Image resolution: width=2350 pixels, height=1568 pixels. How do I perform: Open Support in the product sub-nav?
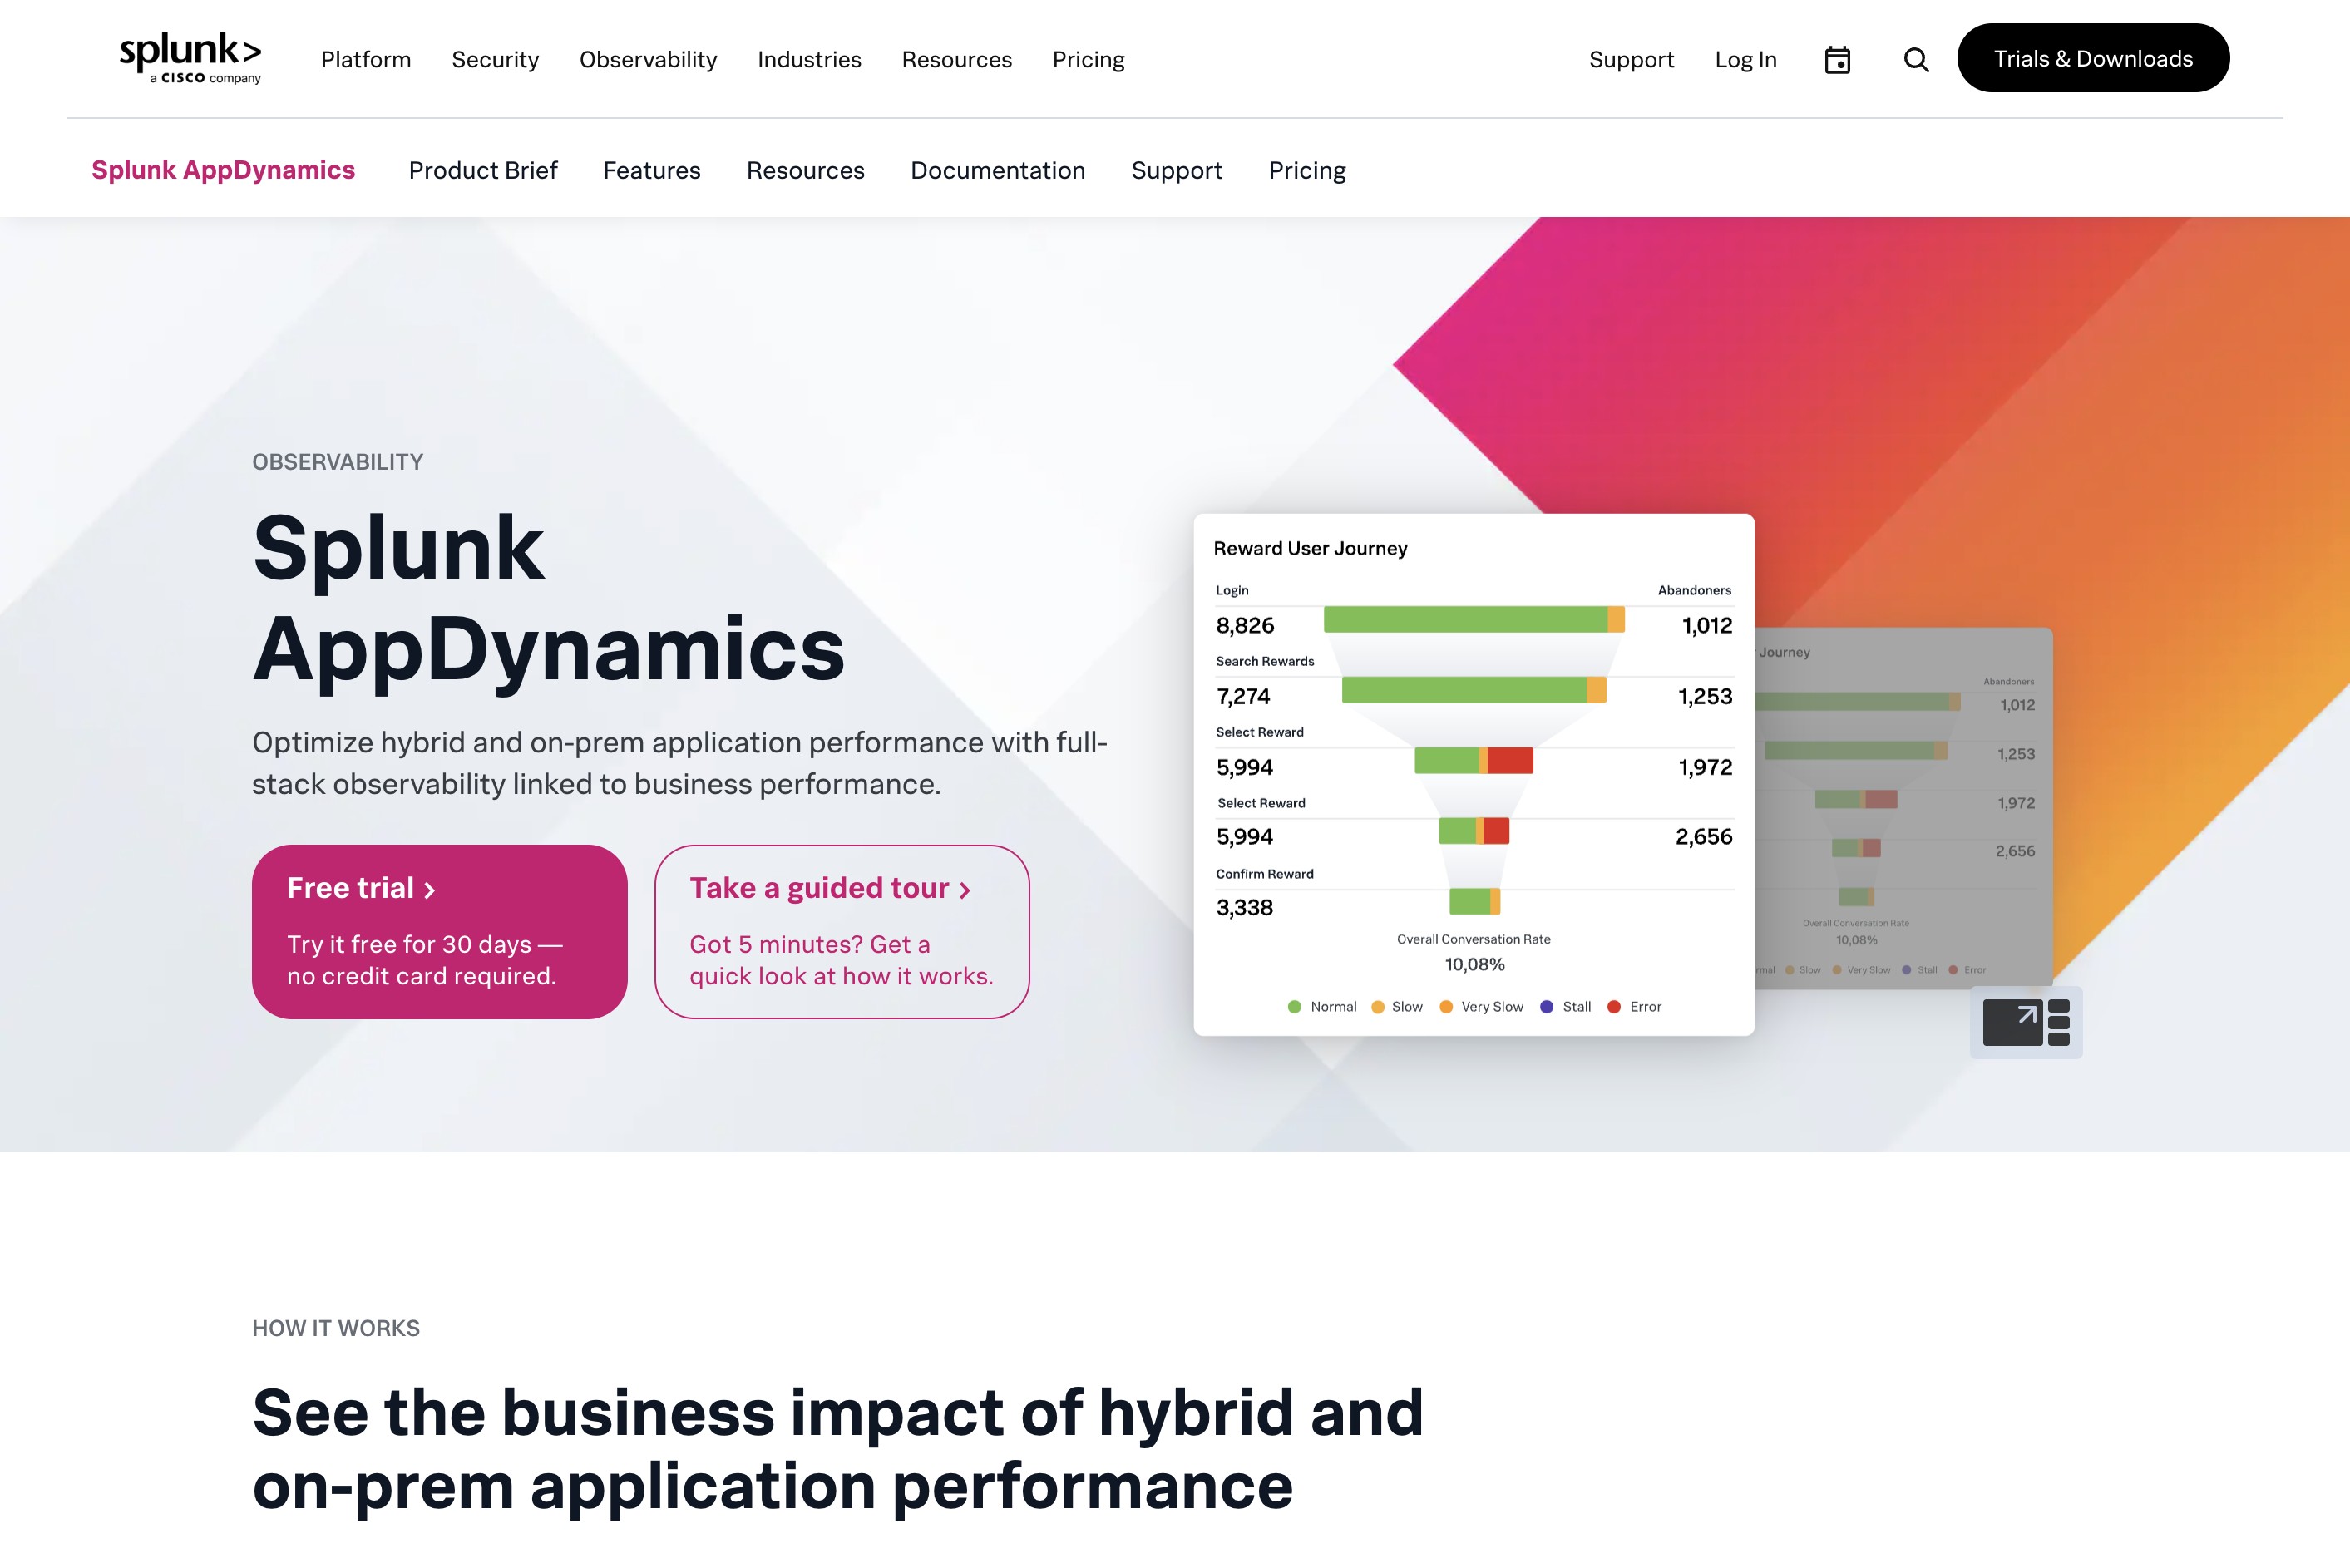coord(1177,170)
